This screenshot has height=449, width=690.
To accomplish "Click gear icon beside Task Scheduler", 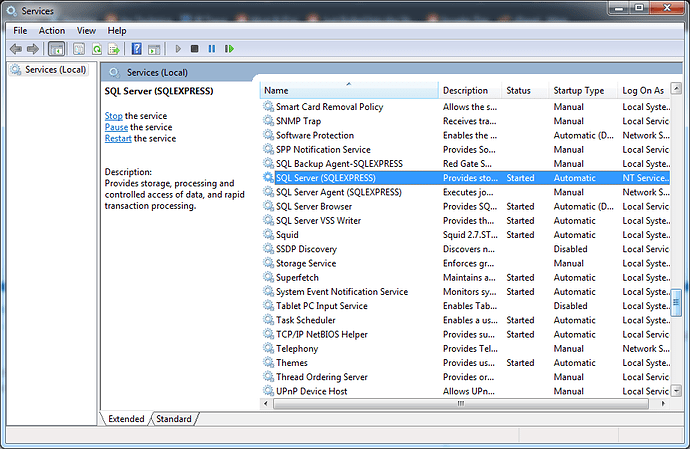I will point(268,320).
